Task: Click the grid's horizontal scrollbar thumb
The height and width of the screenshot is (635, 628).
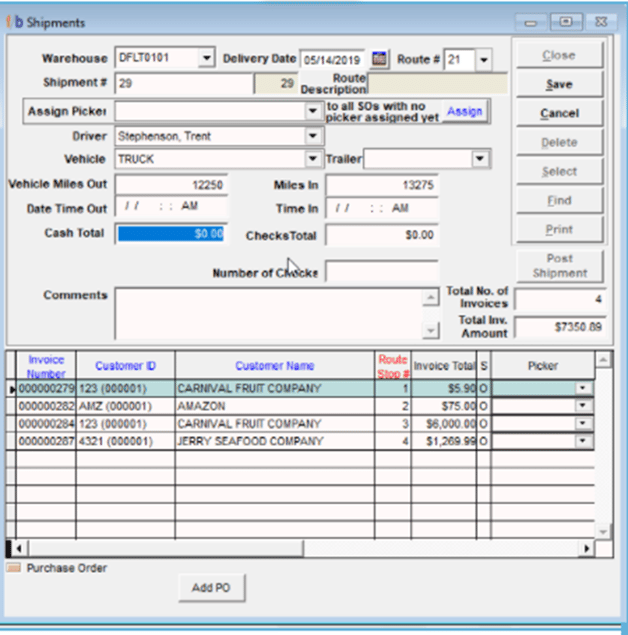Action: click(x=166, y=549)
